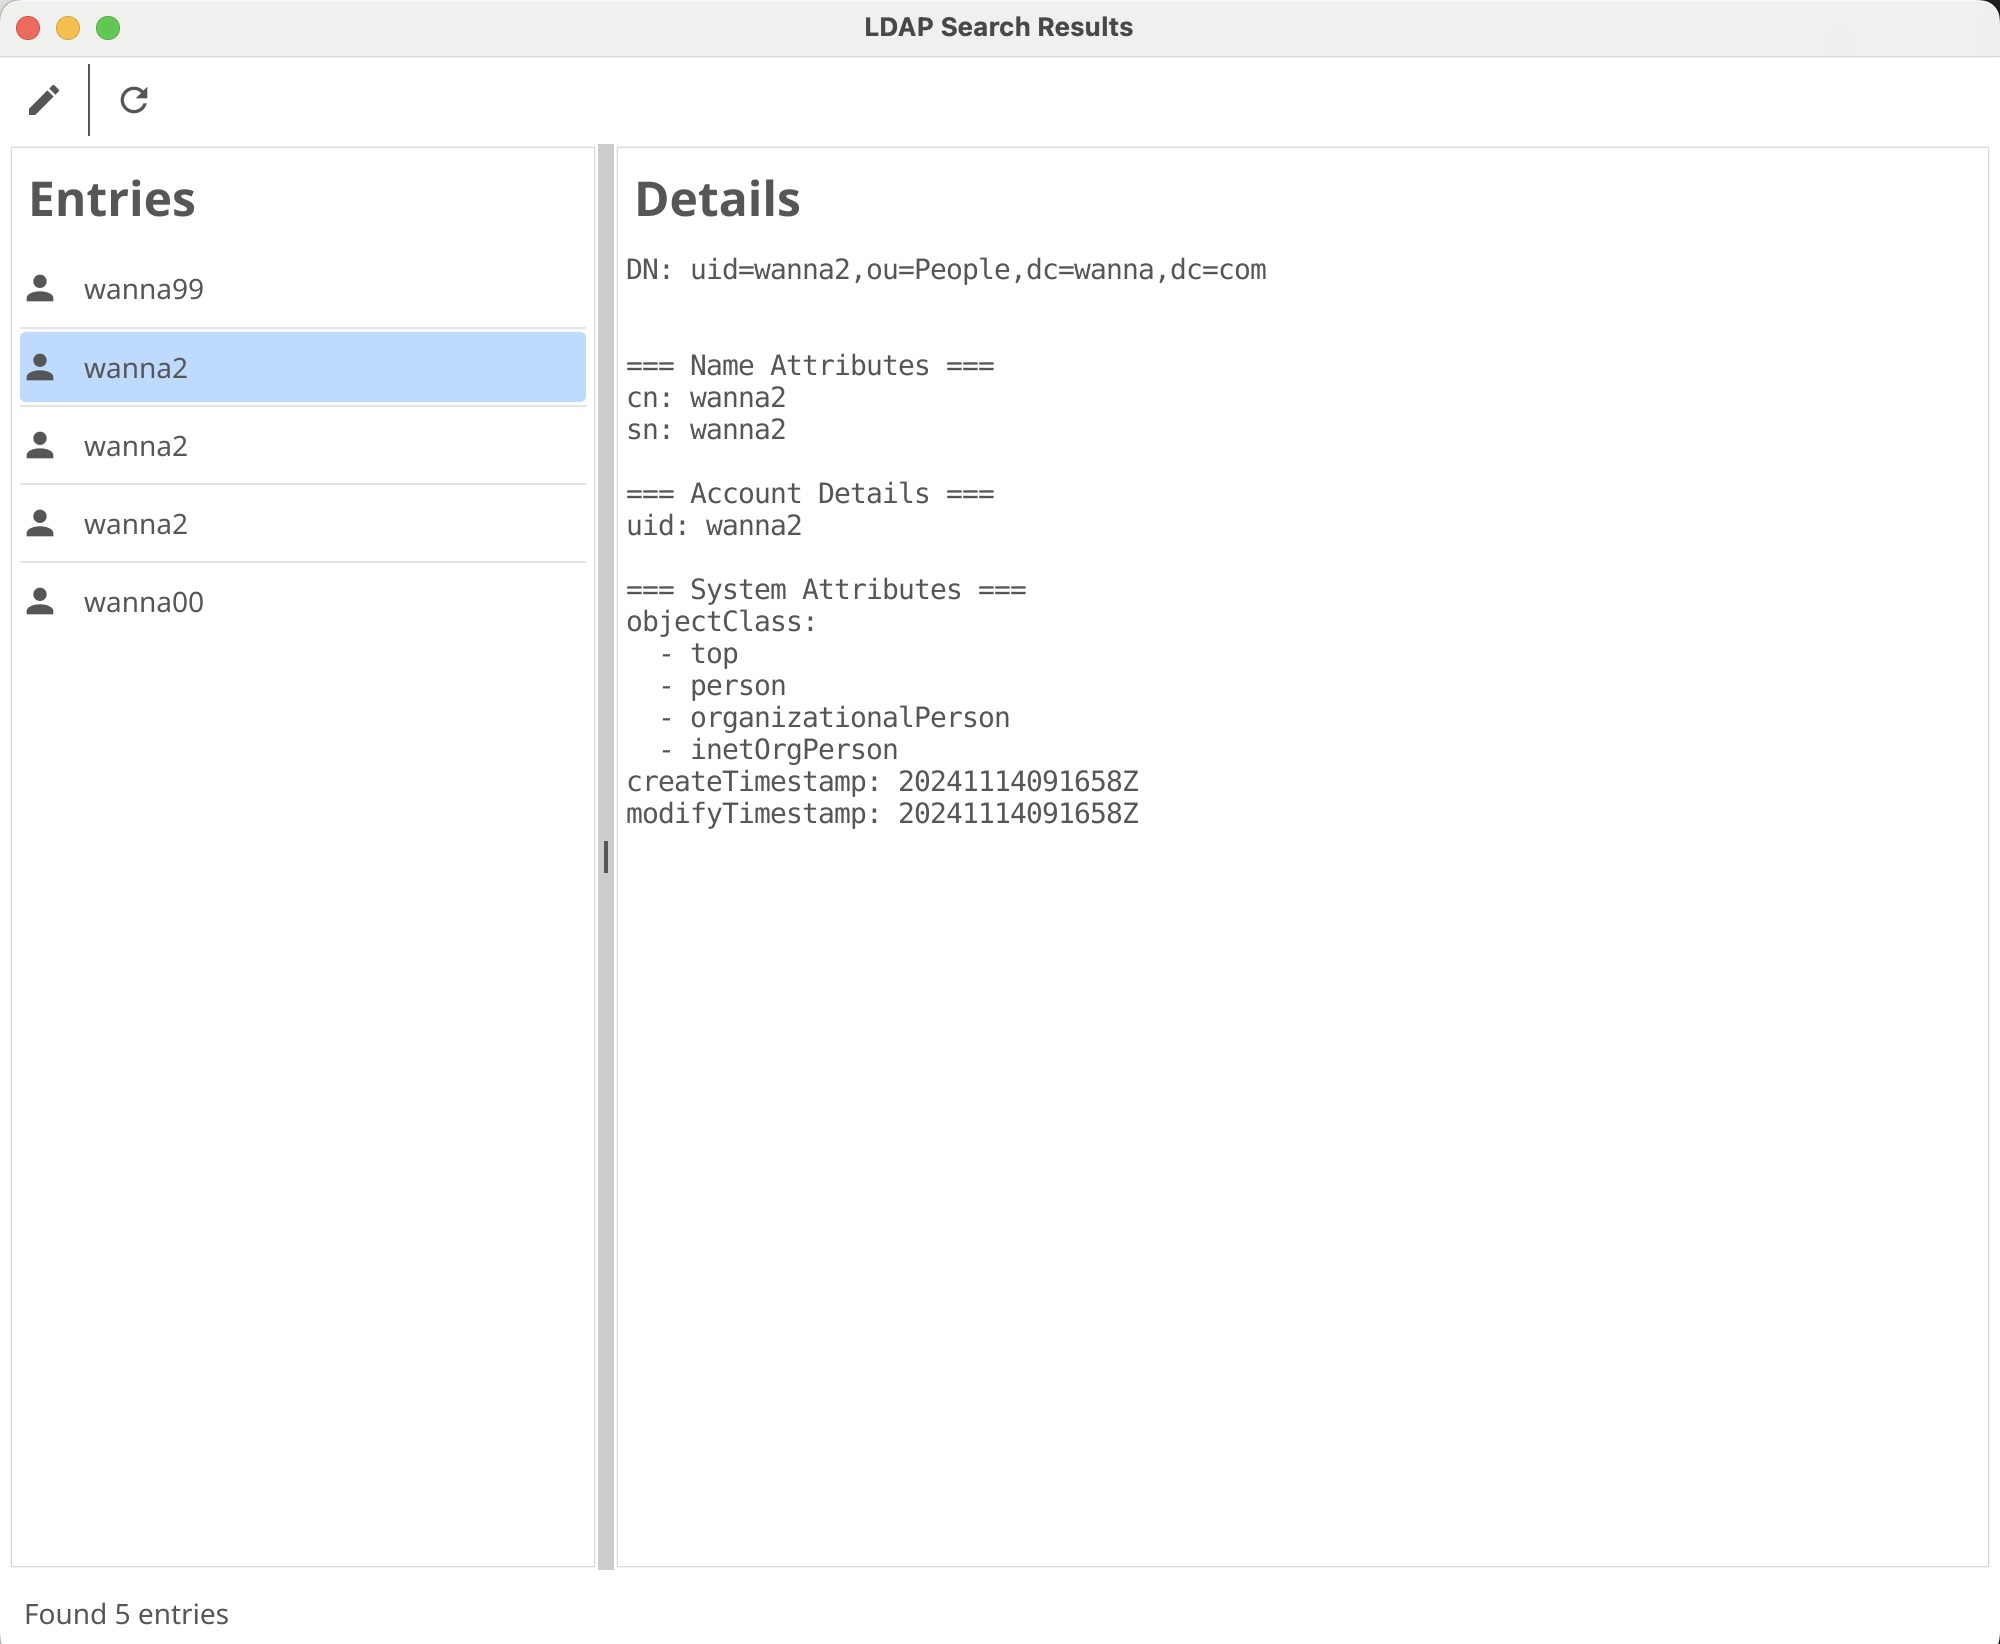Click the refresh icon in toolbar

[134, 100]
